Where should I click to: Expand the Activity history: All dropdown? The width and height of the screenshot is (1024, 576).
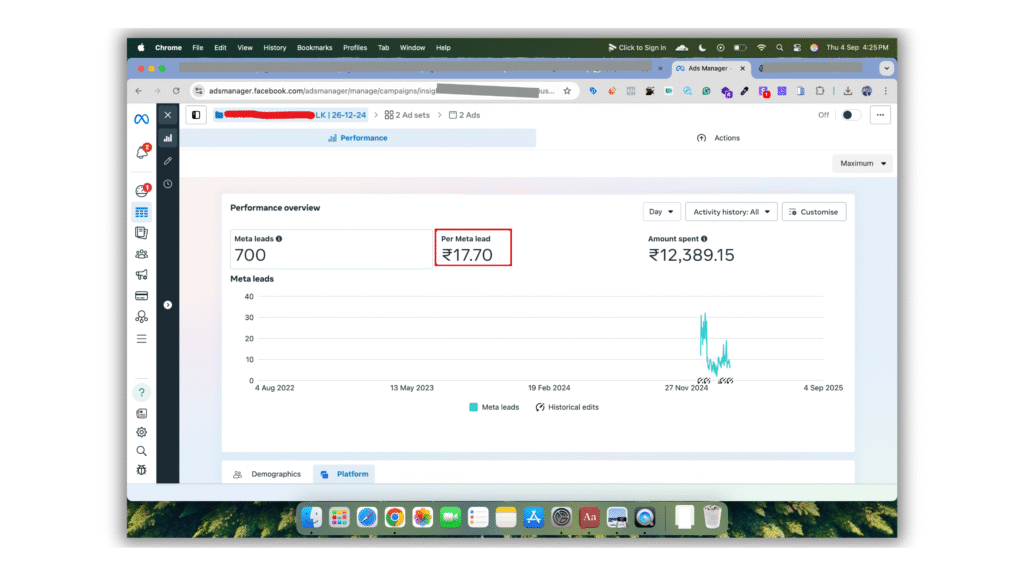click(731, 212)
